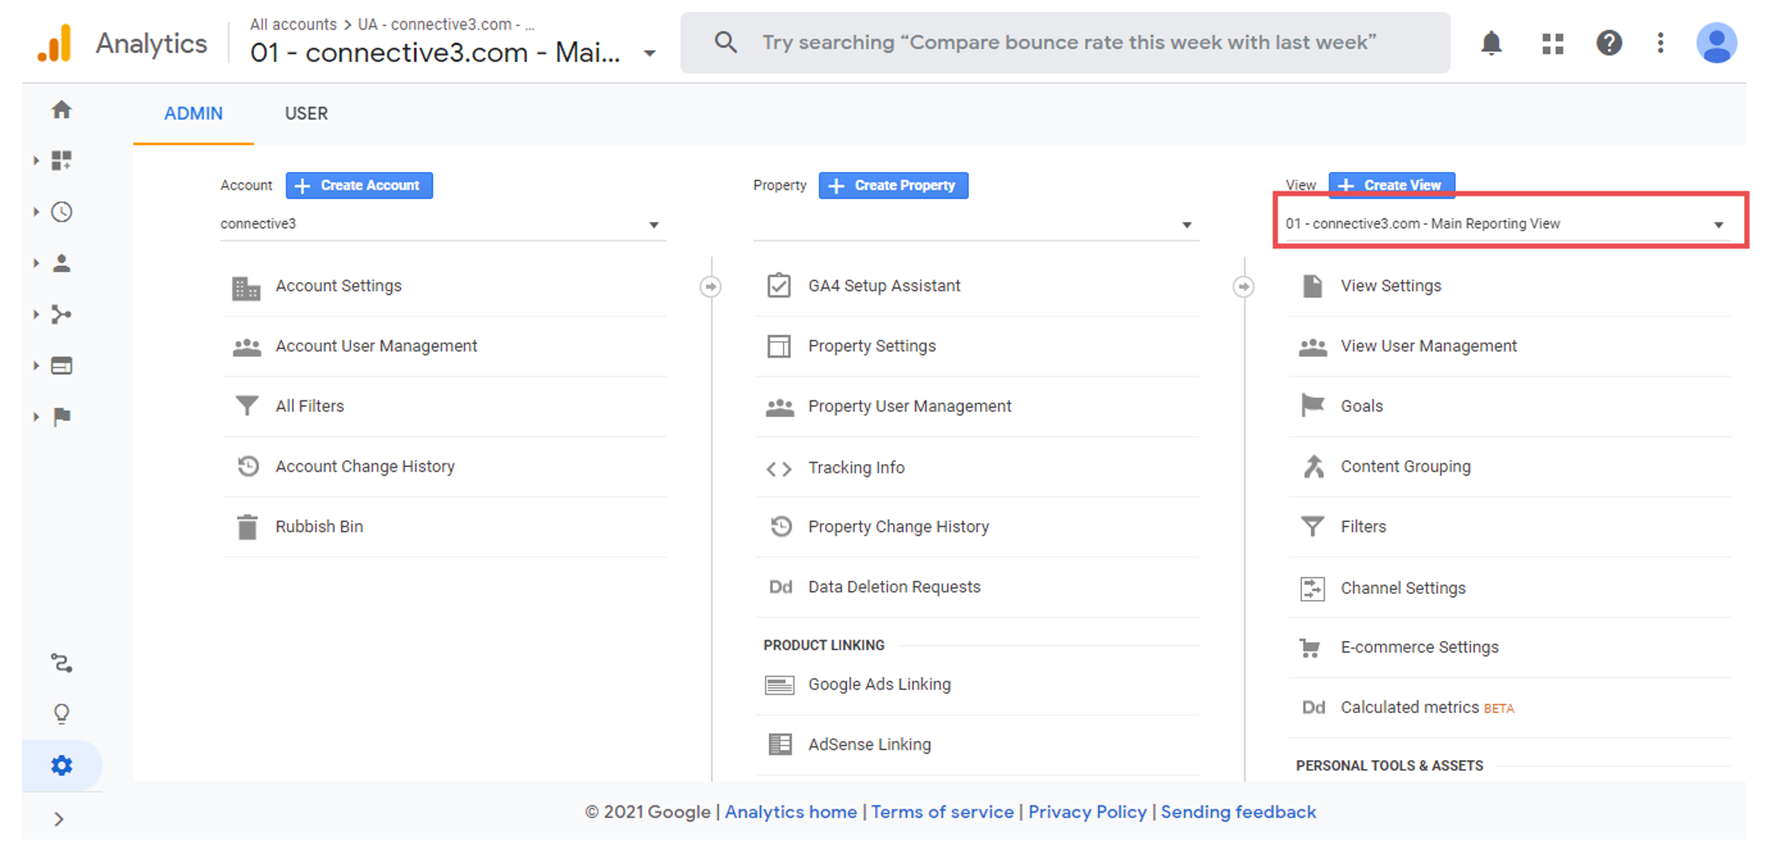The width and height of the screenshot is (1768, 856).
Task: Open Acquisition arrows sidebar icon
Action: (x=62, y=314)
